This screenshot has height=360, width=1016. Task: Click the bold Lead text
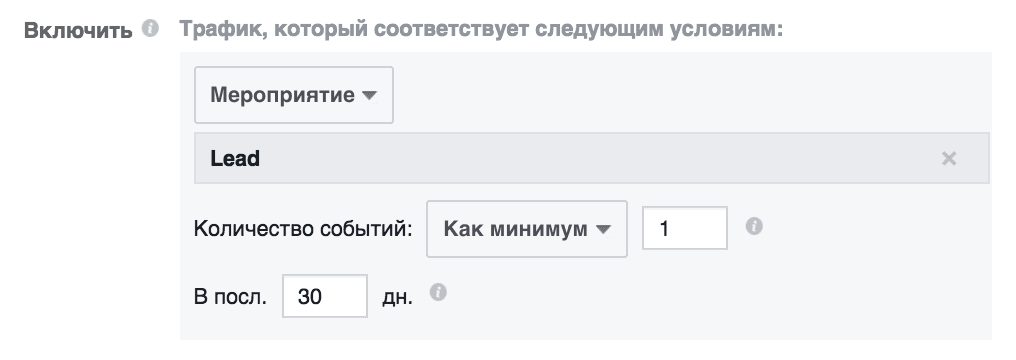[235, 159]
